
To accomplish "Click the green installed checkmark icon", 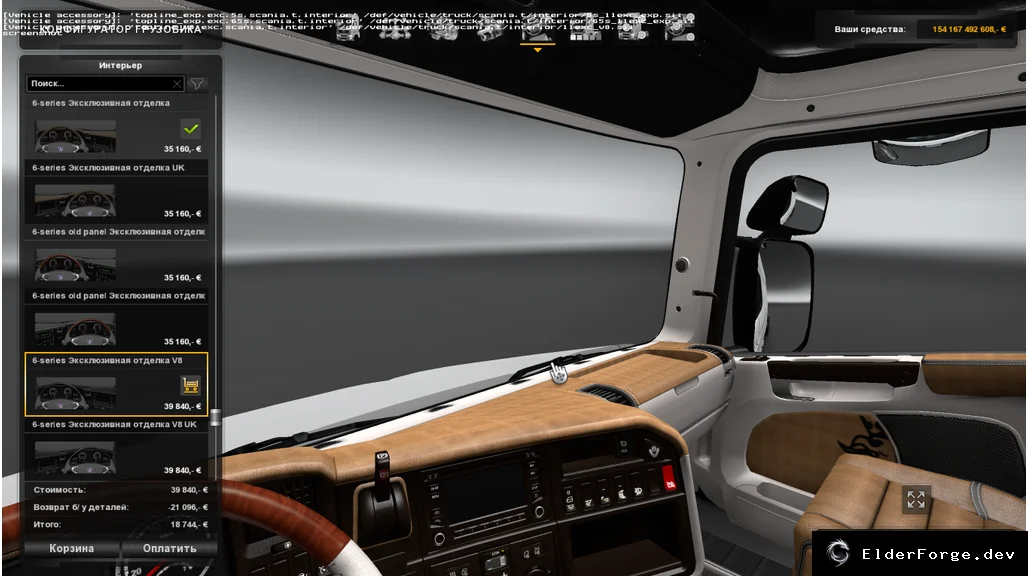I will (191, 129).
